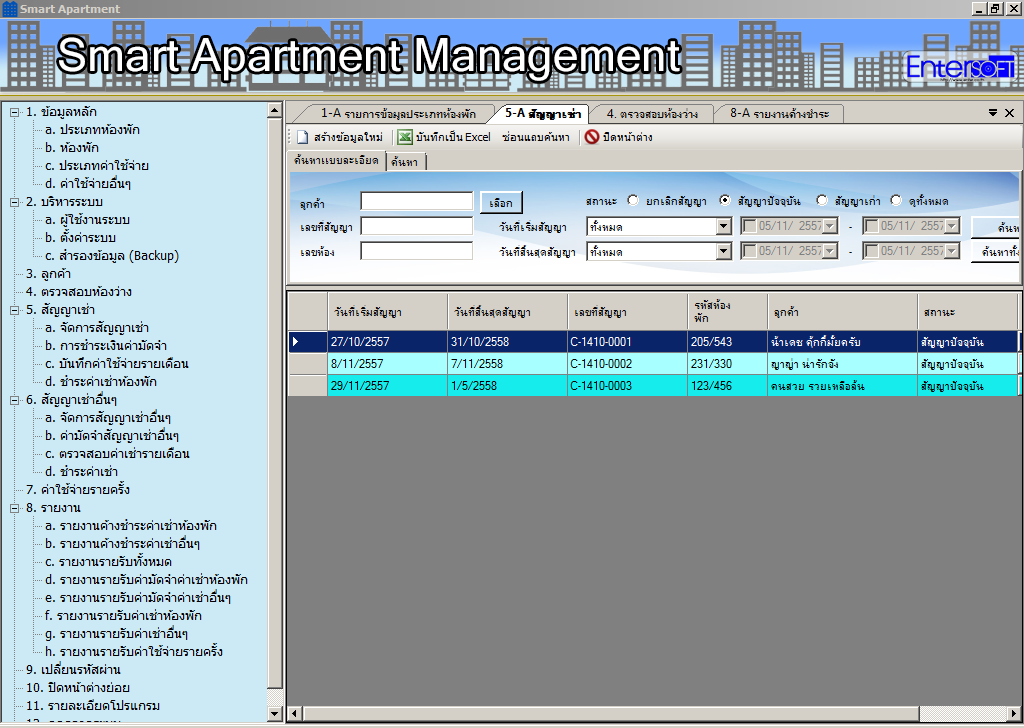
Task: Select 3. ลูกค้า in the menu tree
Action: click(x=48, y=274)
